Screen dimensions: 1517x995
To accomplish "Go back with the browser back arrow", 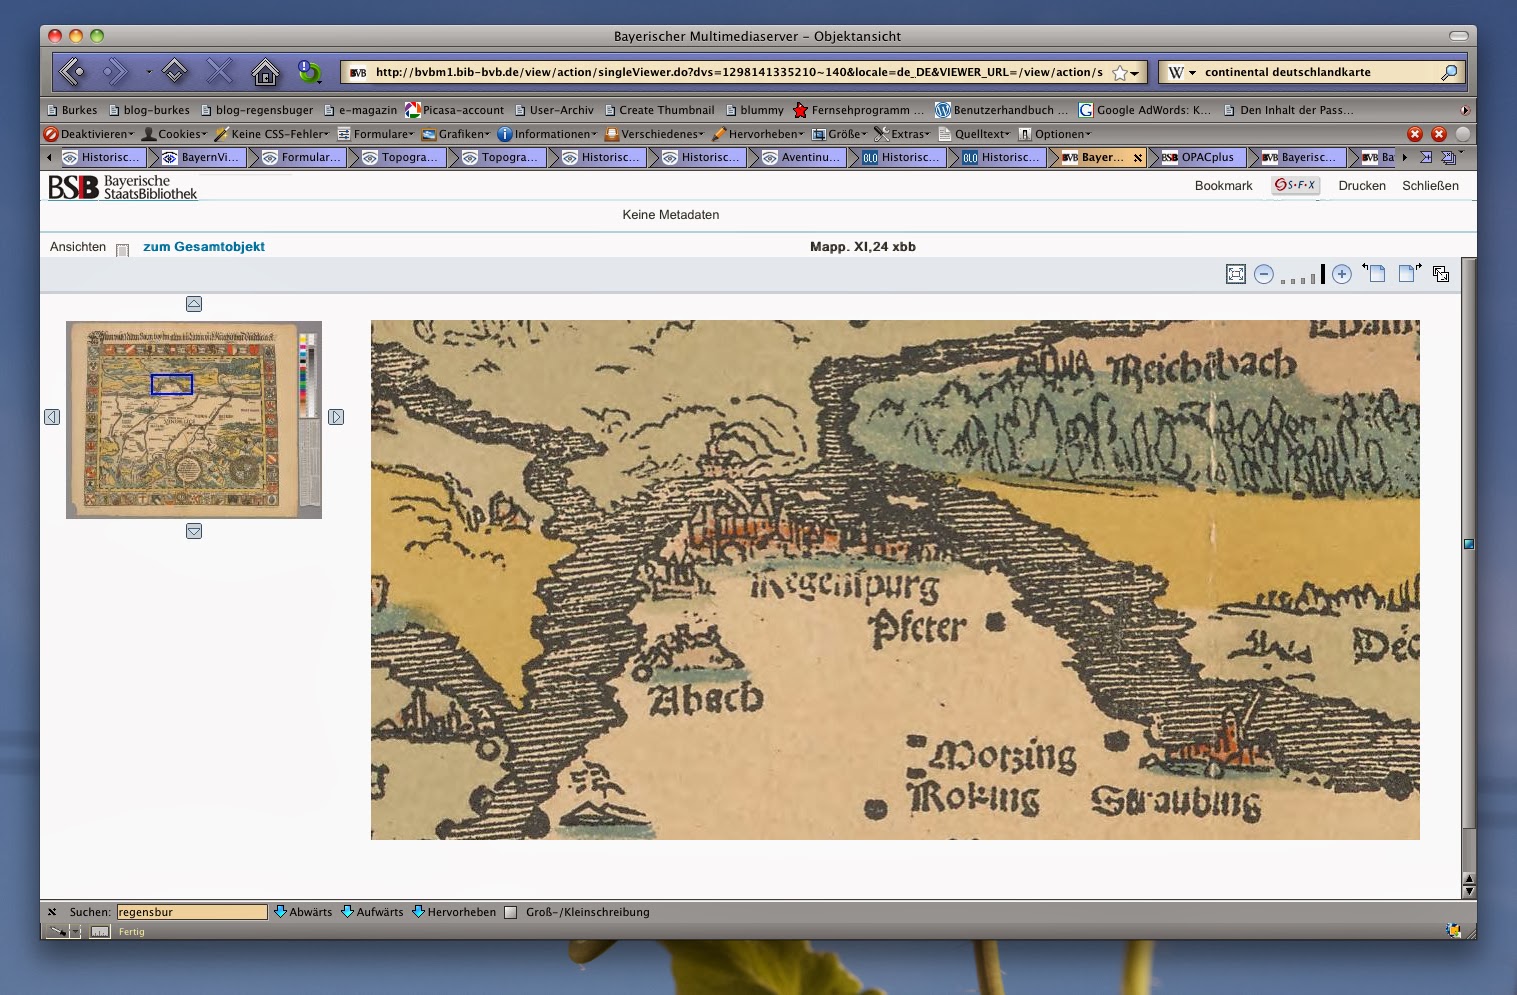I will click(x=73, y=71).
